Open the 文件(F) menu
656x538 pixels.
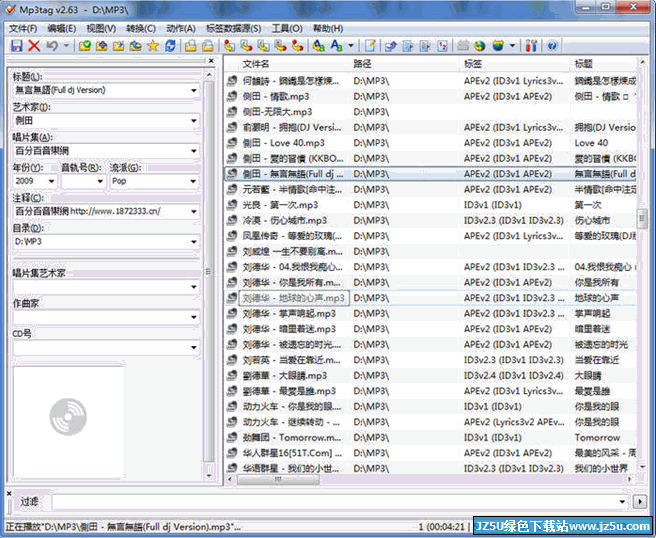[x=23, y=28]
